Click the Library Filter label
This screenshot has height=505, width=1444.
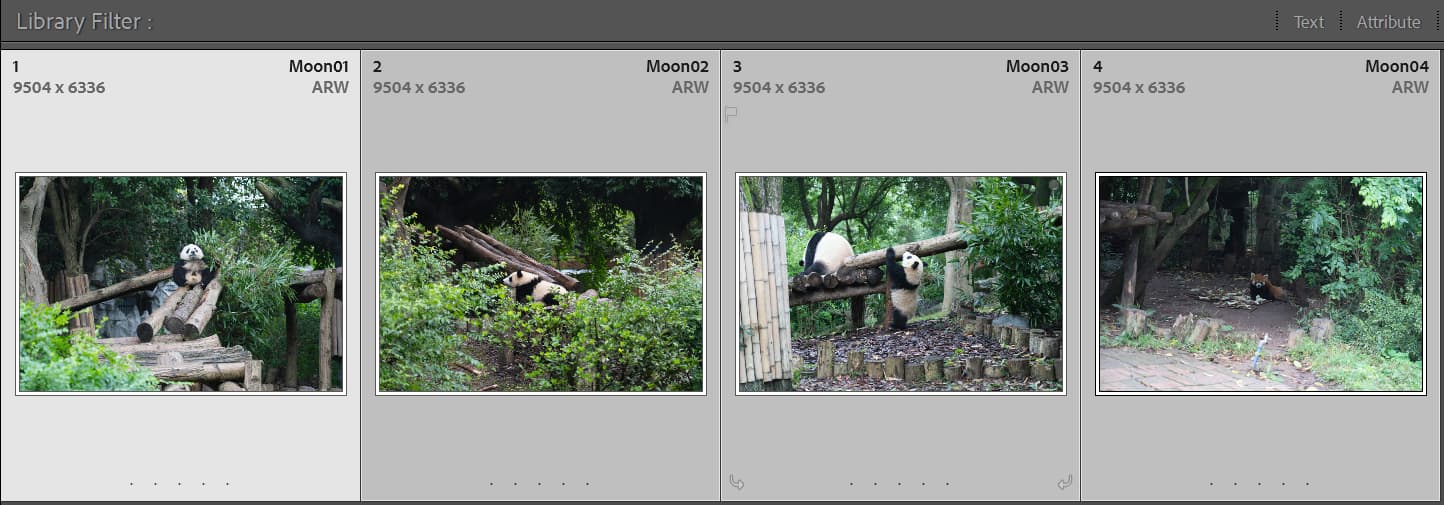click(84, 22)
